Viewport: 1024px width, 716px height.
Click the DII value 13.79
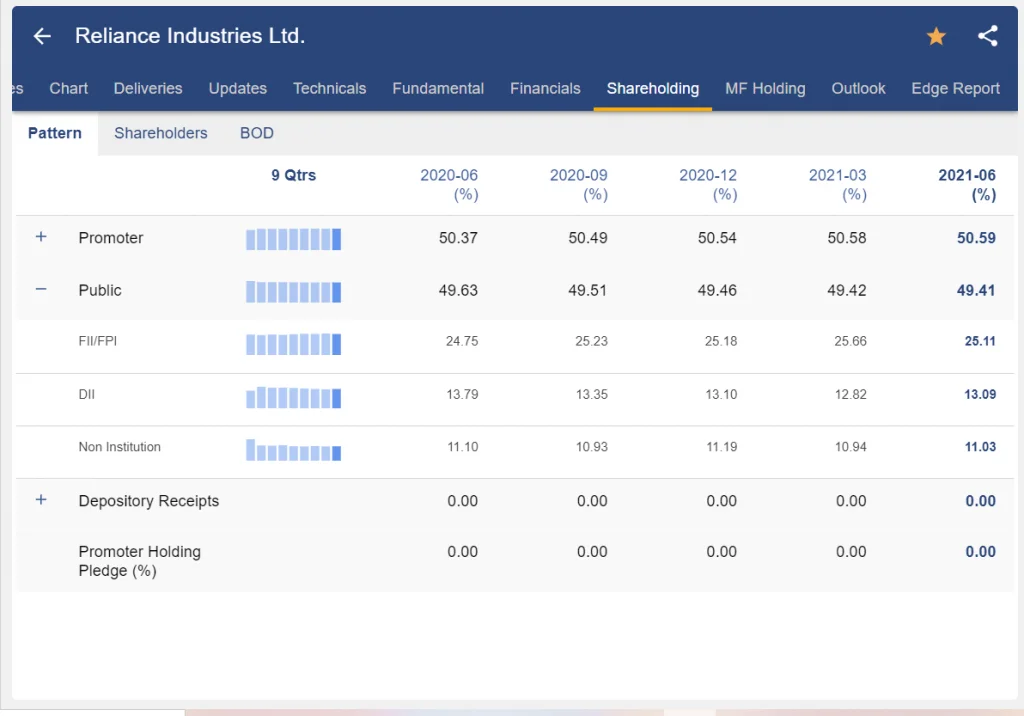[x=462, y=395]
